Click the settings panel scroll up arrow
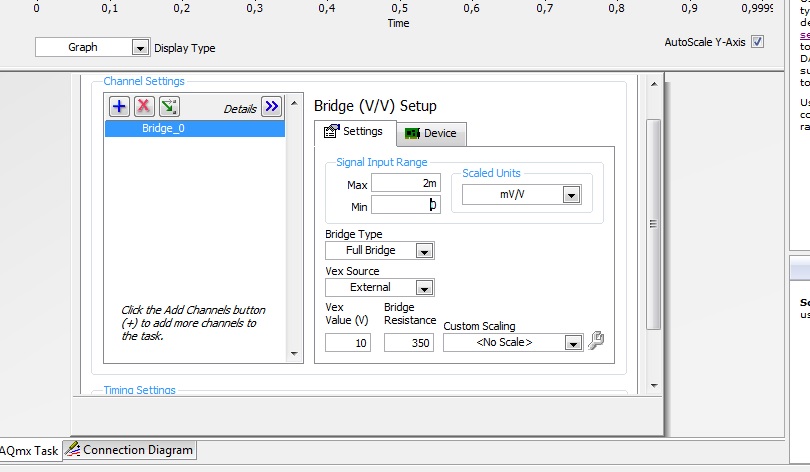 click(654, 84)
